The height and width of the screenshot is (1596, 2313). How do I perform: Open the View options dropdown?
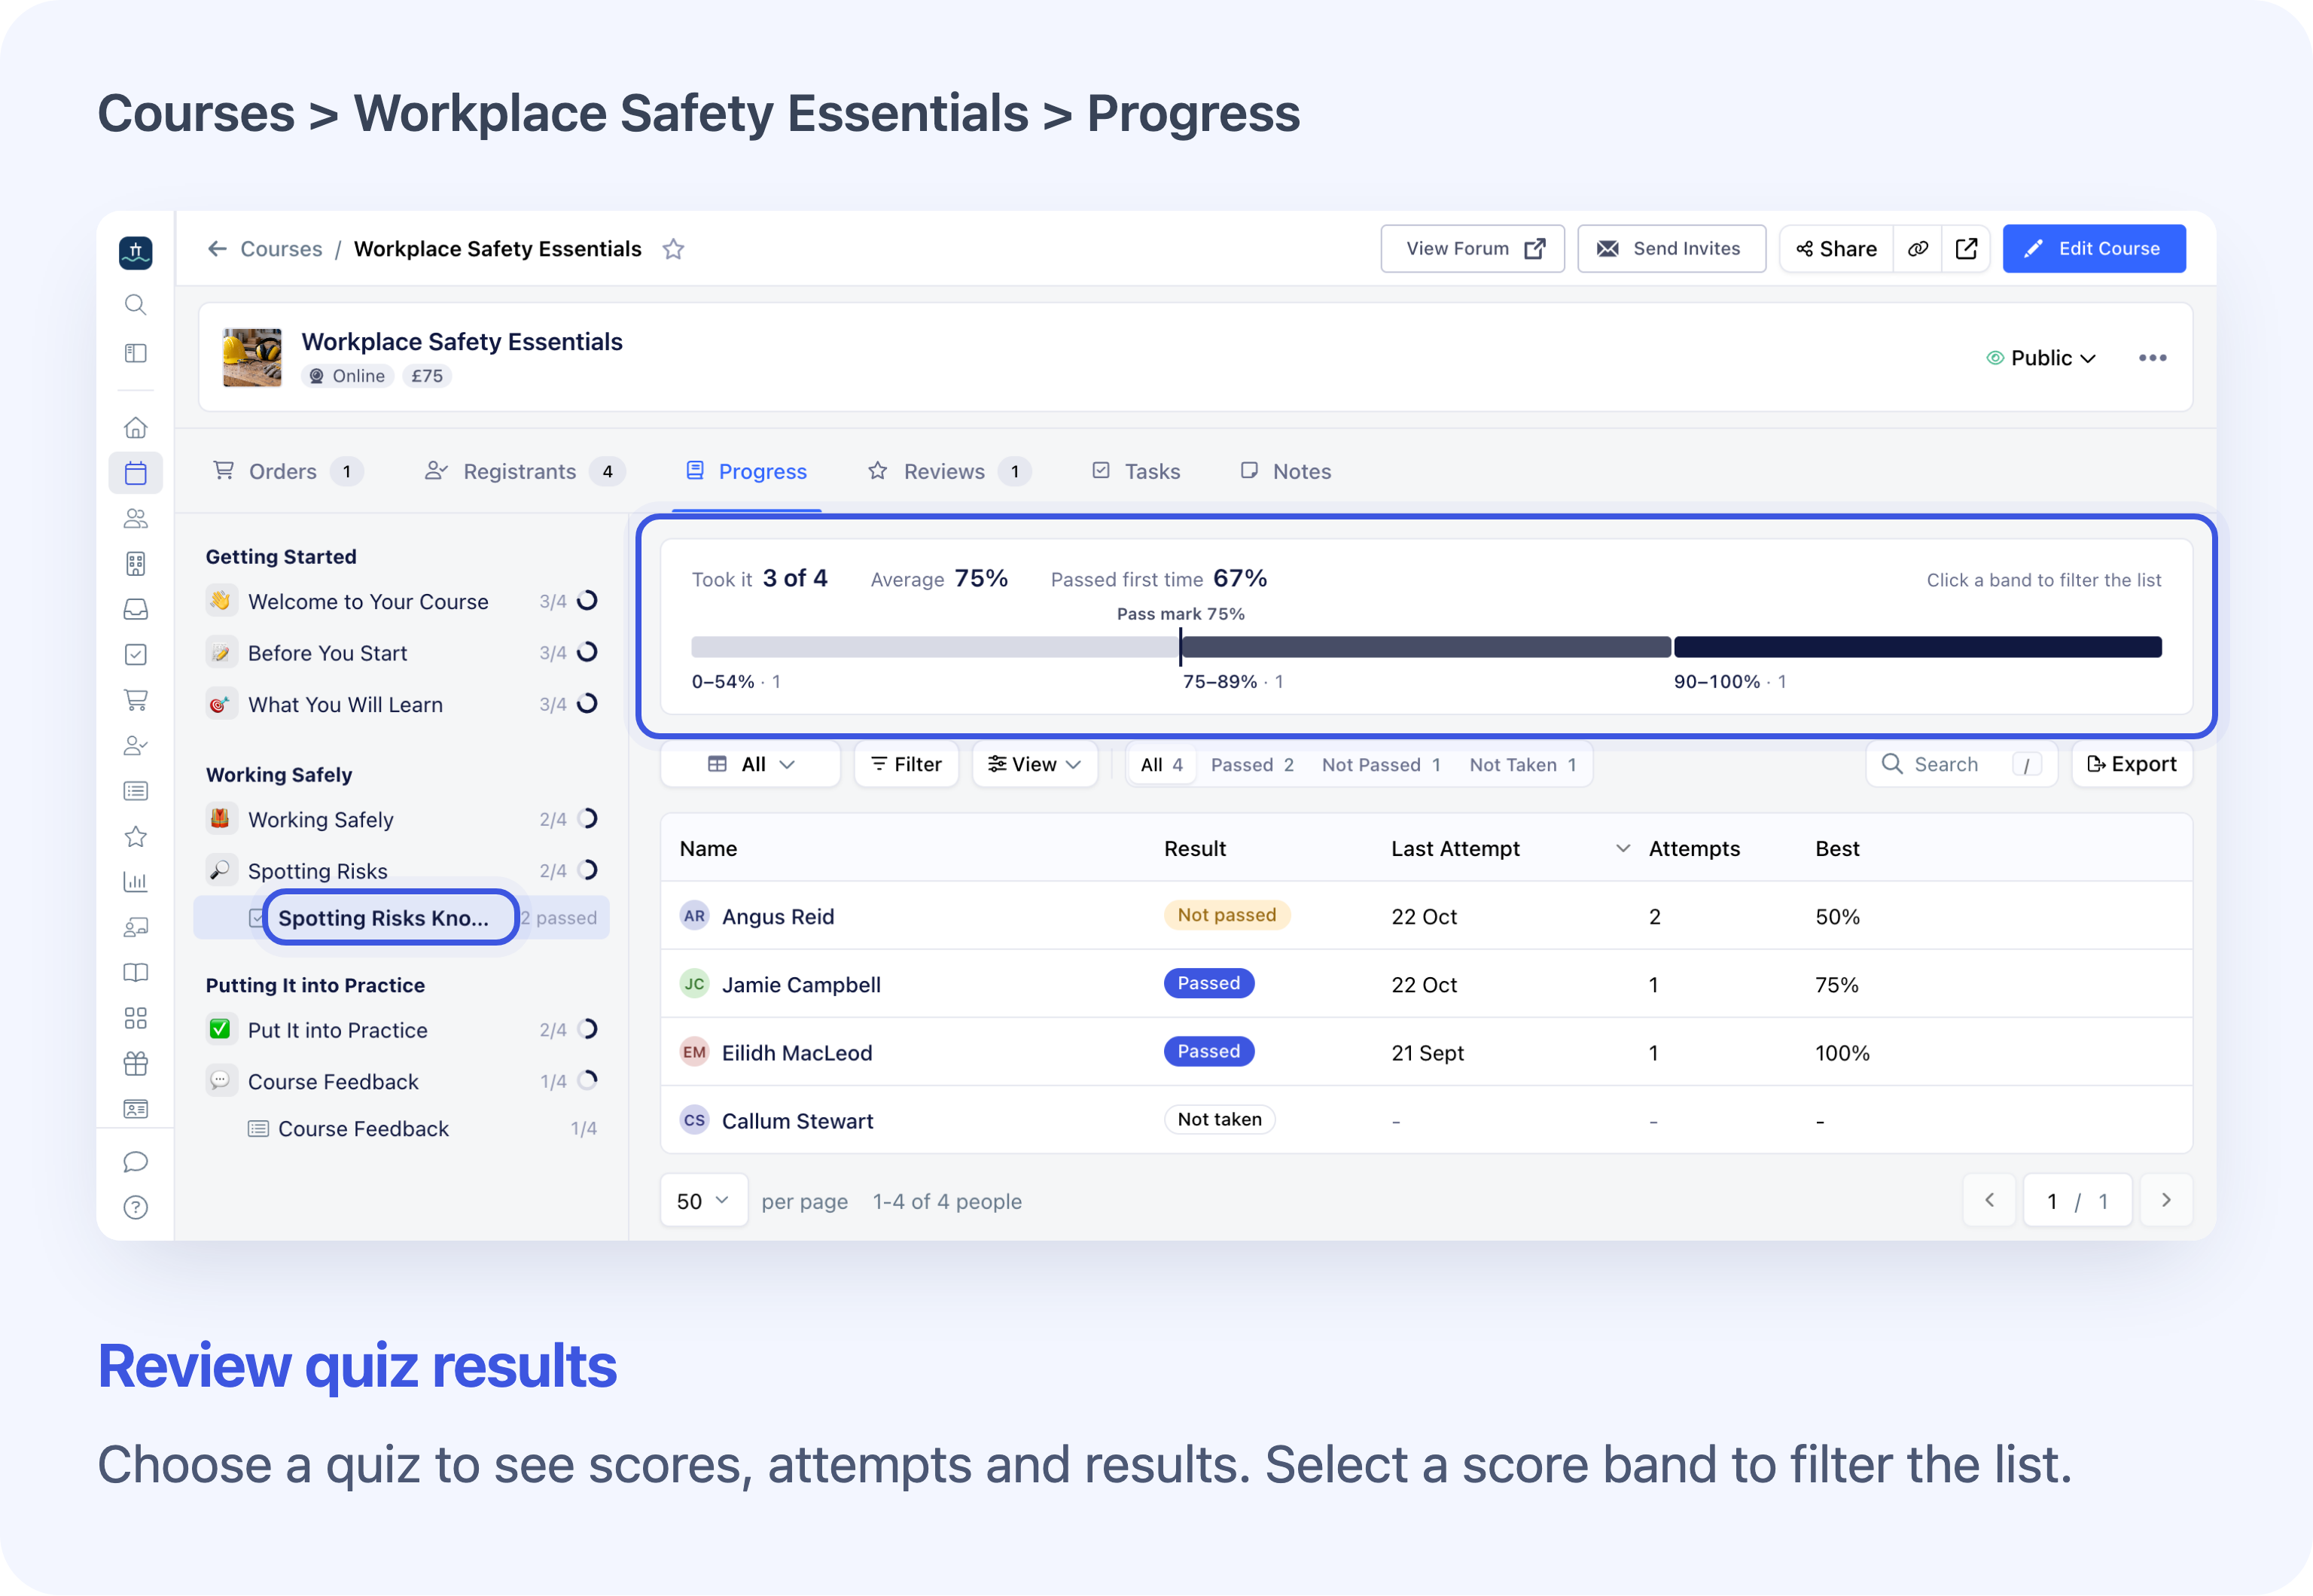click(x=1034, y=765)
